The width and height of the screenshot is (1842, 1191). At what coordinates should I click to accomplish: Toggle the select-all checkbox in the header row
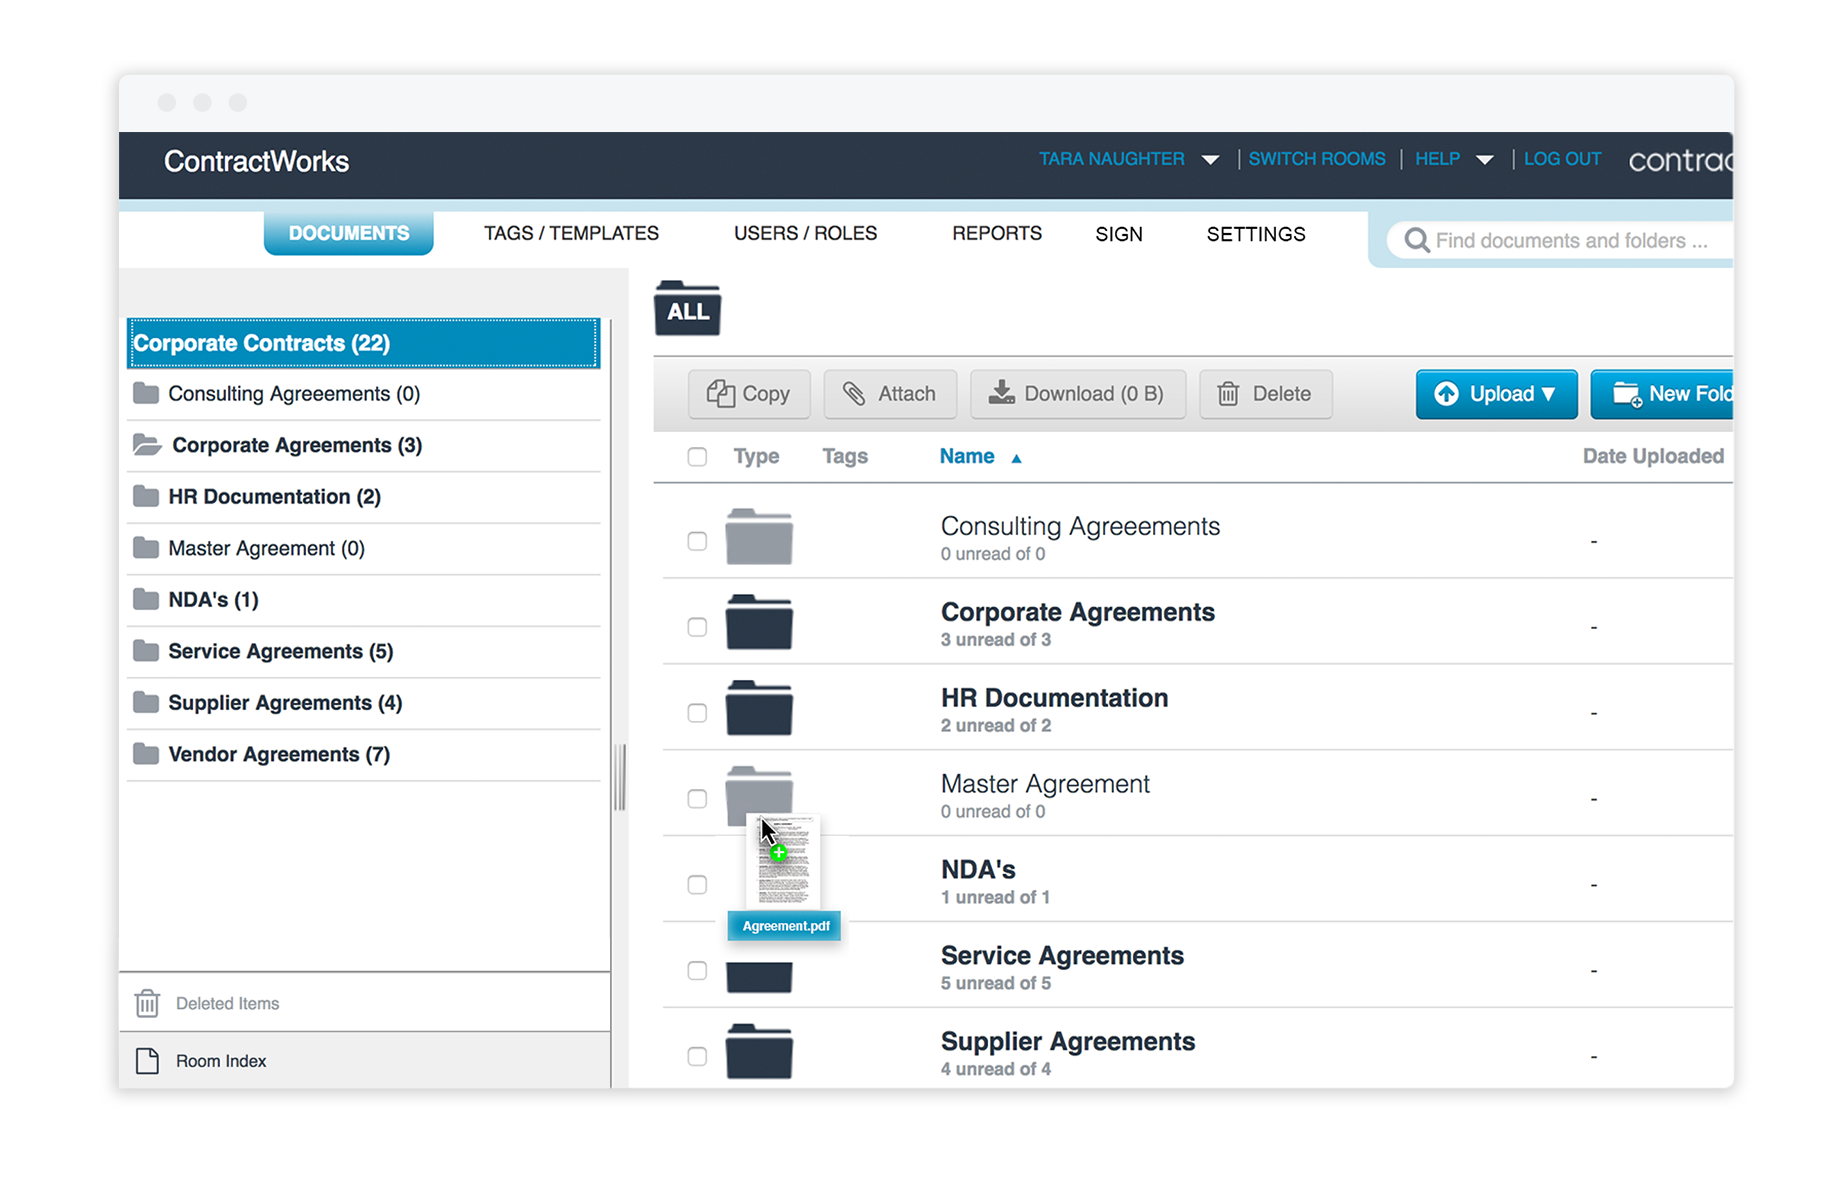(697, 455)
